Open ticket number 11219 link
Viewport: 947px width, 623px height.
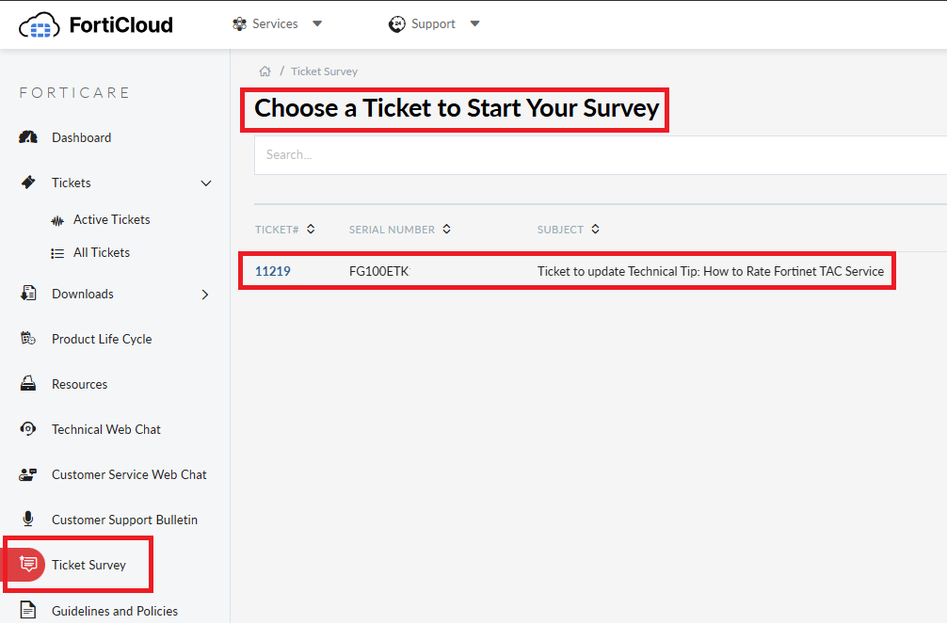coord(273,271)
